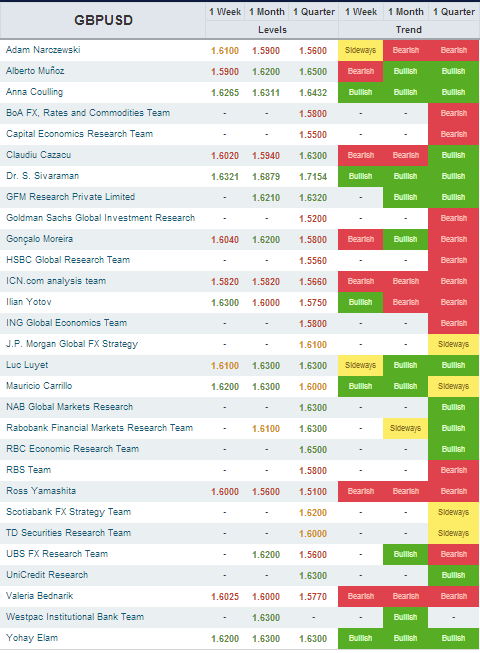
Task: Select Luc Luyet's Sideways week trend
Action: click(x=361, y=365)
